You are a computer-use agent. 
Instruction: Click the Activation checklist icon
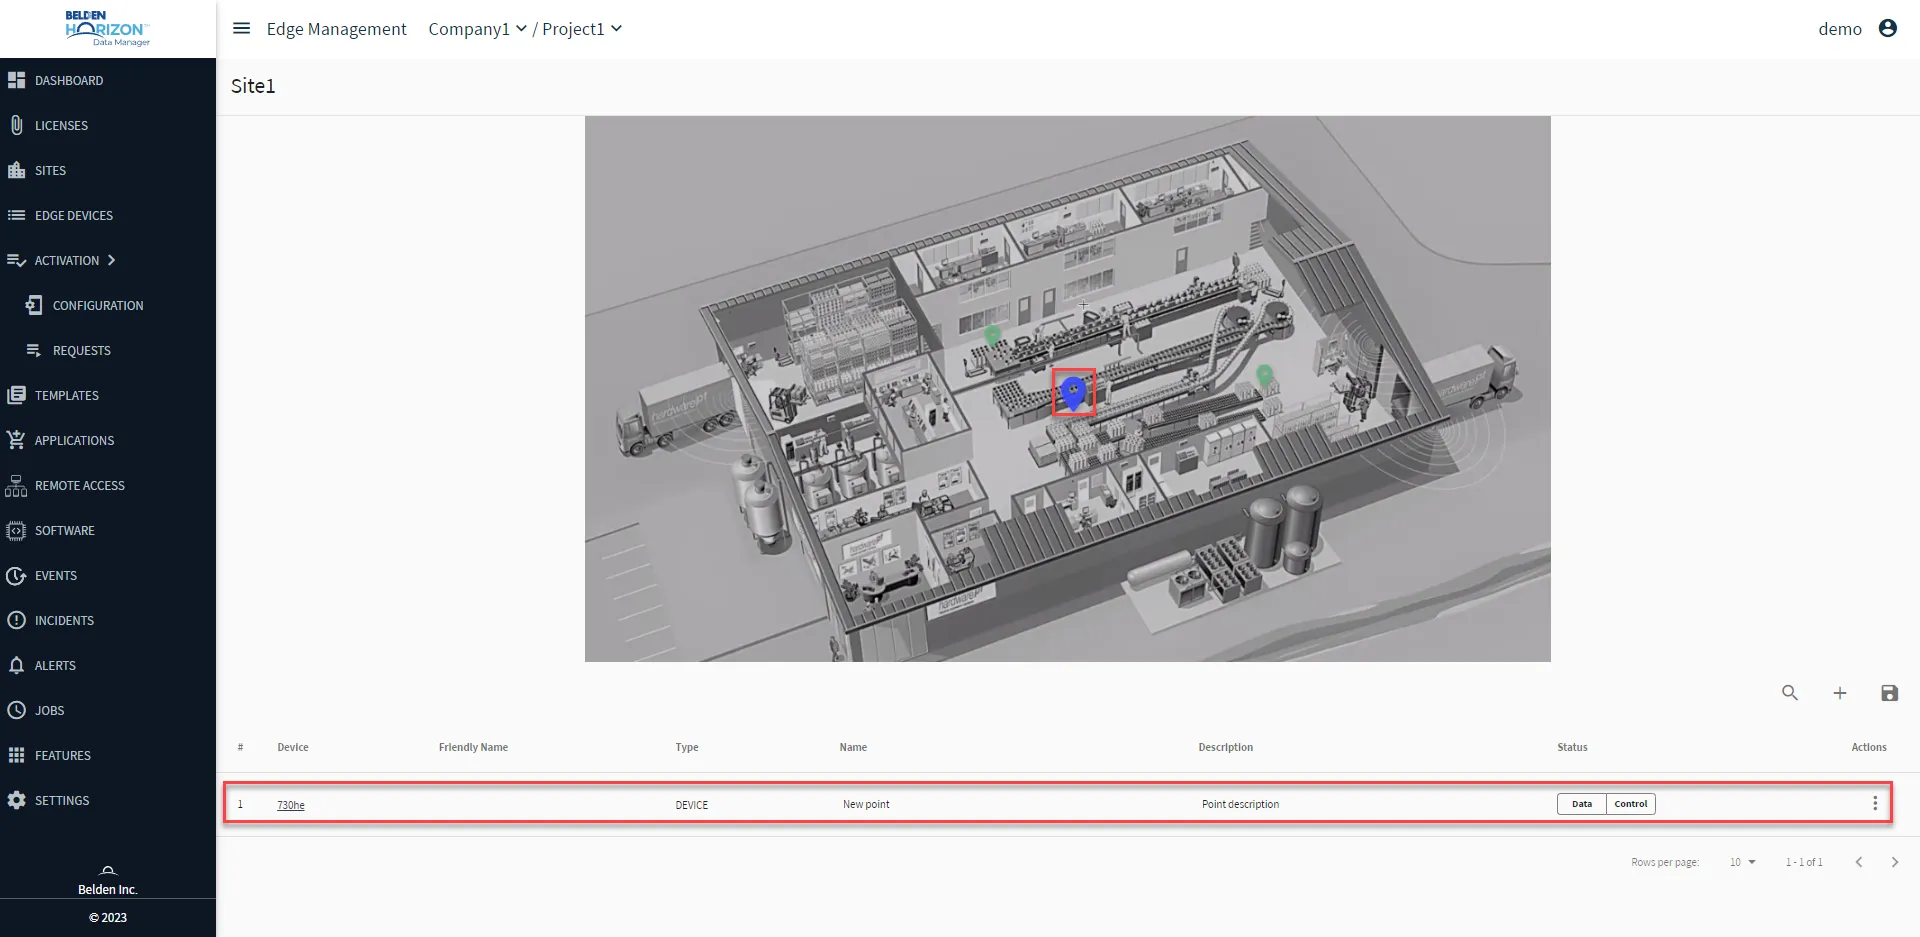[x=16, y=260]
